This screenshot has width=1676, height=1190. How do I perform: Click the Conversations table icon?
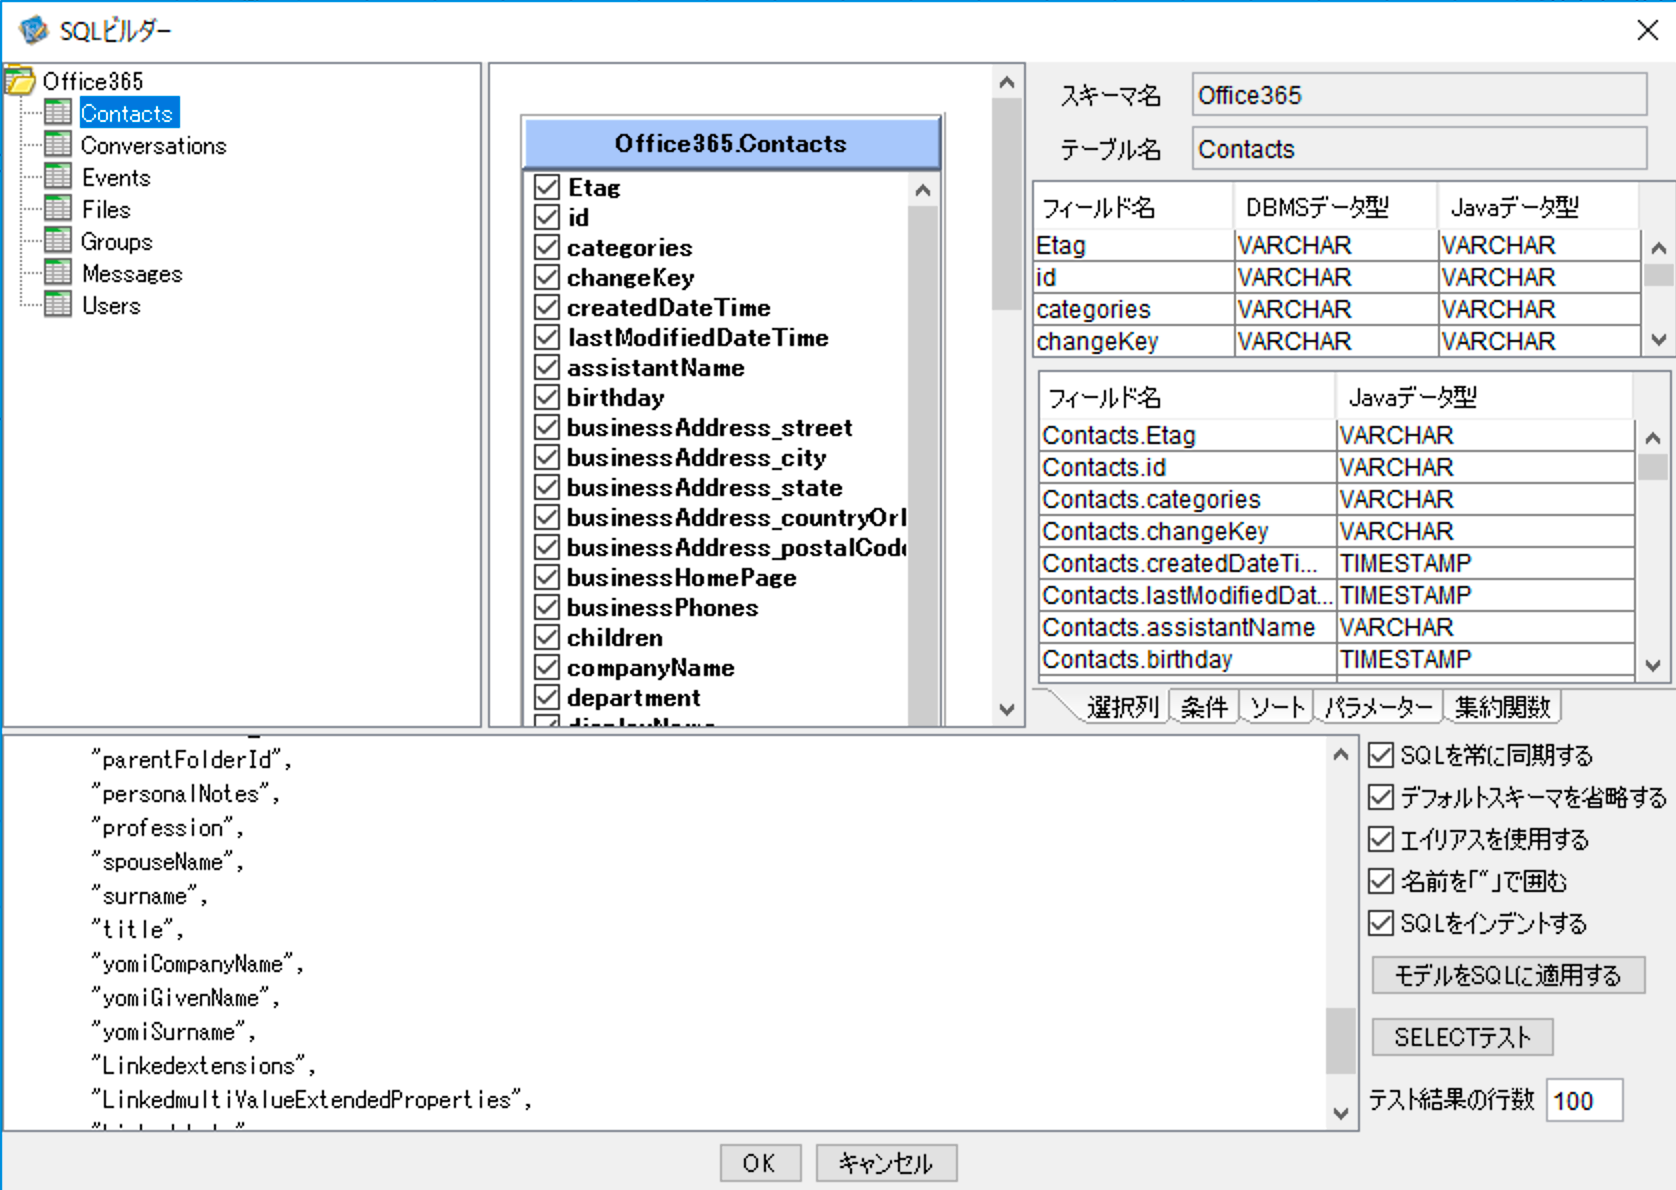(x=58, y=145)
